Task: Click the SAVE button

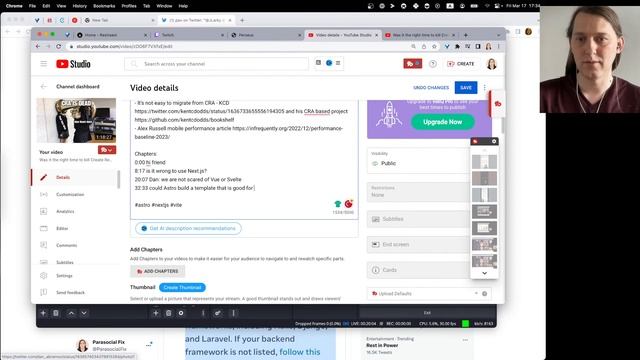Action: pos(466,87)
